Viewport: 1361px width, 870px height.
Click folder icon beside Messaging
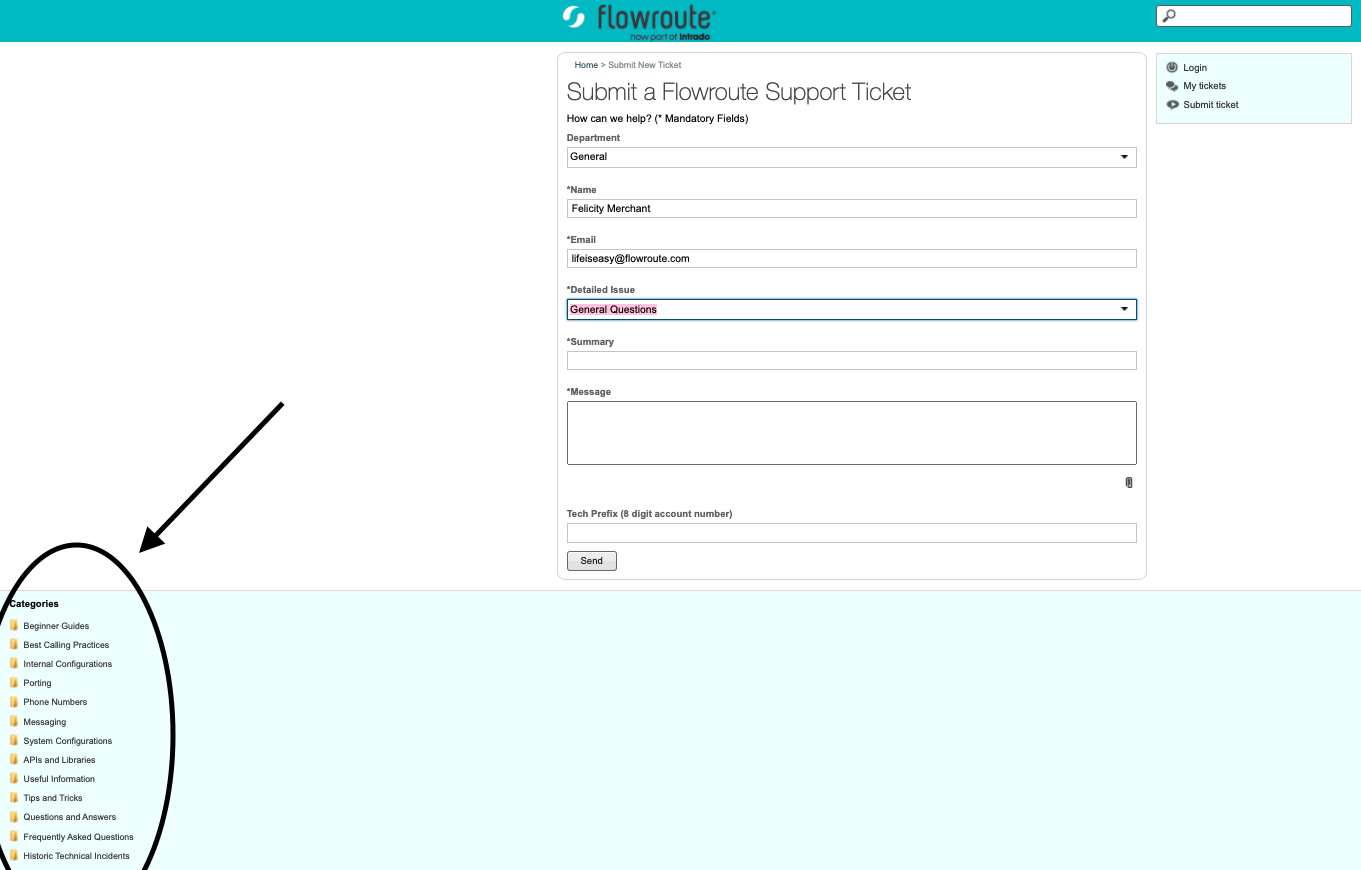tap(14, 721)
